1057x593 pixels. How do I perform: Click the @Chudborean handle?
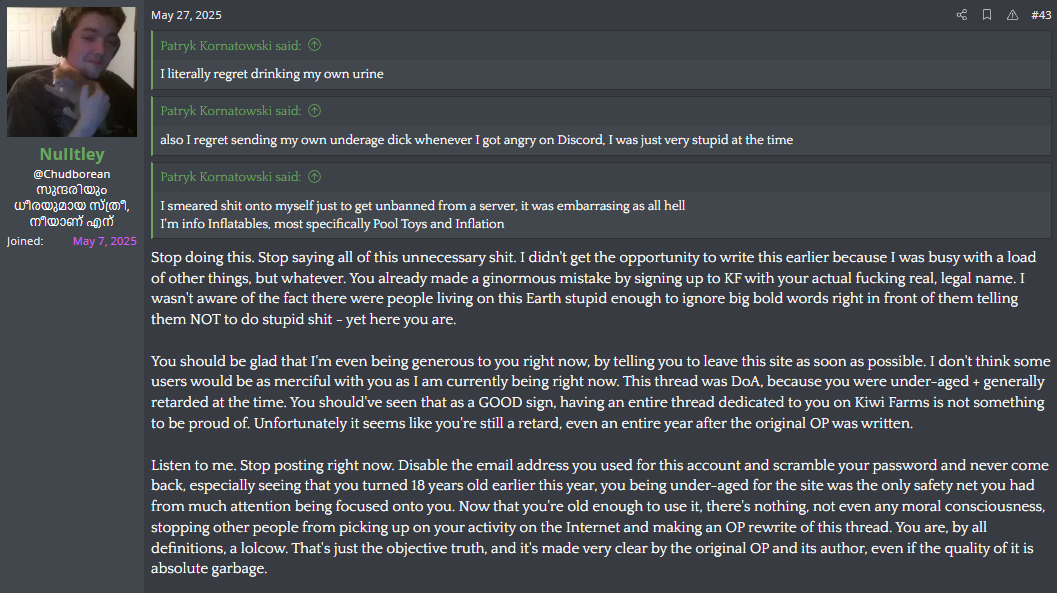point(72,174)
